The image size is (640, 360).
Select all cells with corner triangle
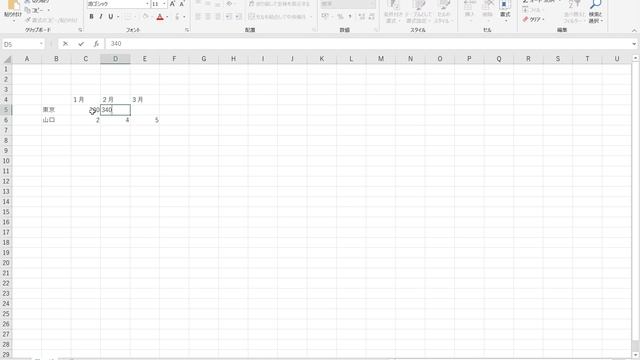(7, 59)
